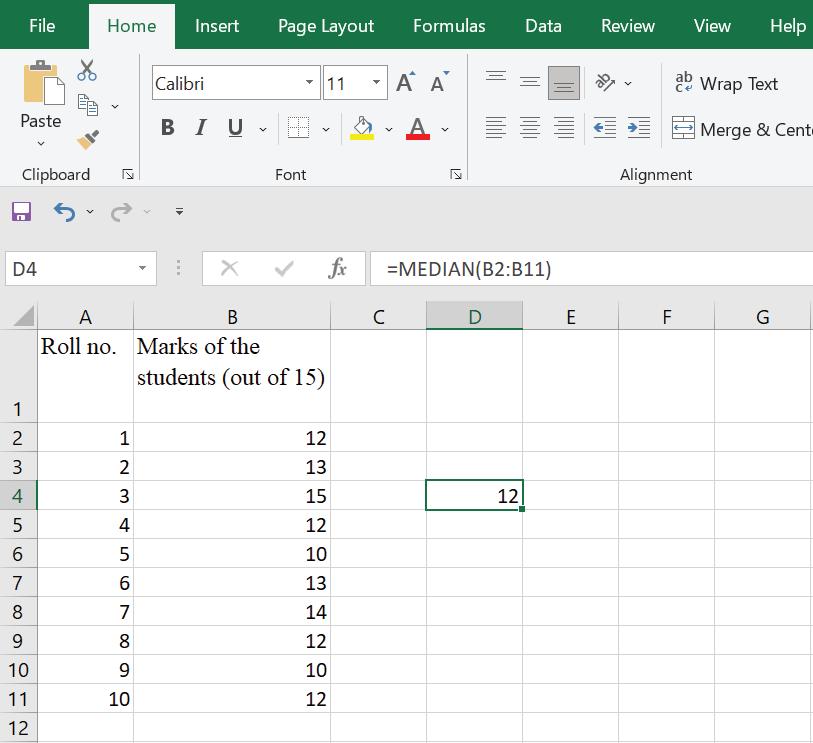The image size is (813, 743).
Task: Open the Borders dropdown arrow
Action: [326, 129]
